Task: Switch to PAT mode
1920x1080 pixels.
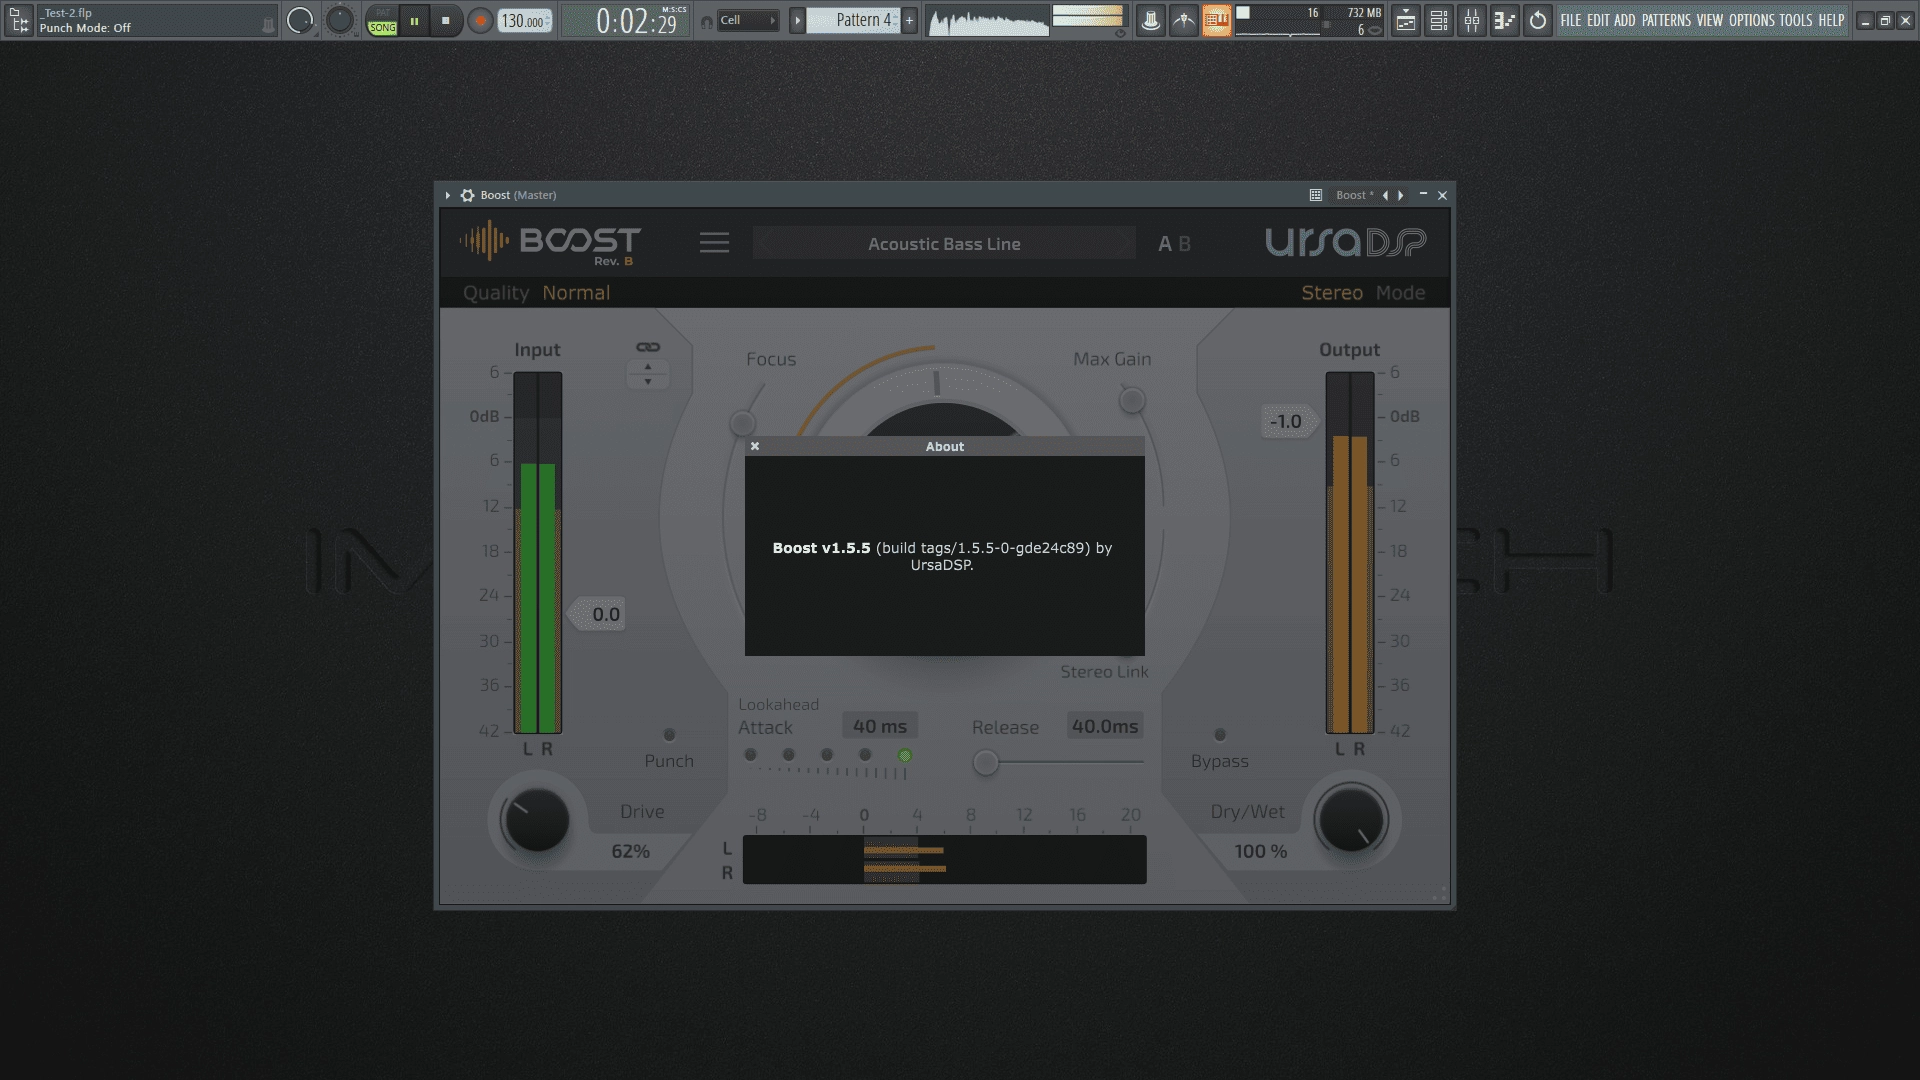Action: [x=382, y=13]
